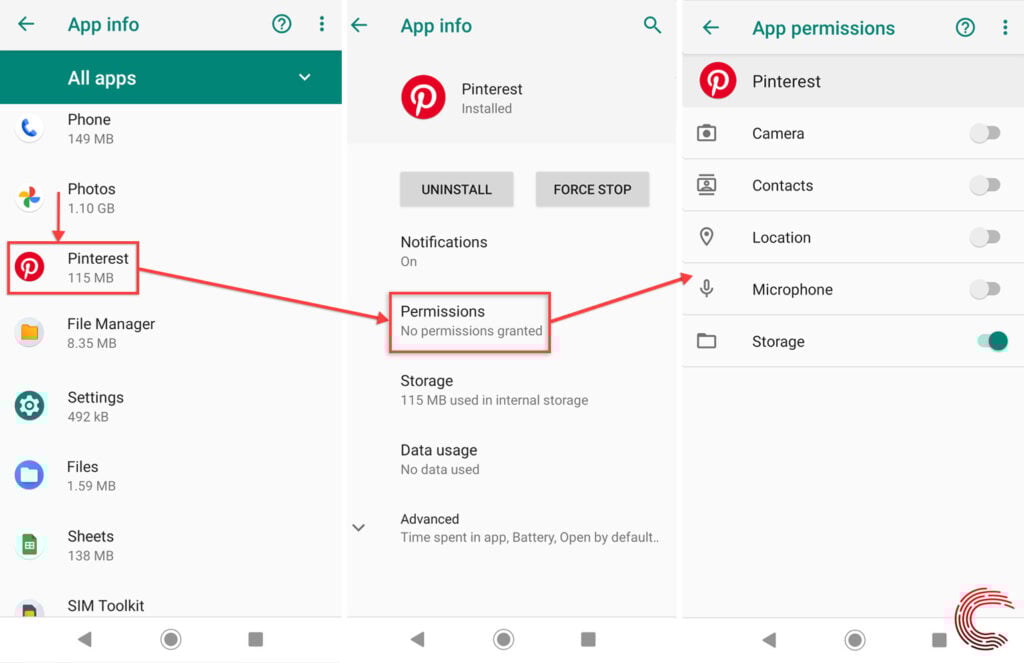
Task: Open Sheets 138 MB list entry
Action: [170, 545]
